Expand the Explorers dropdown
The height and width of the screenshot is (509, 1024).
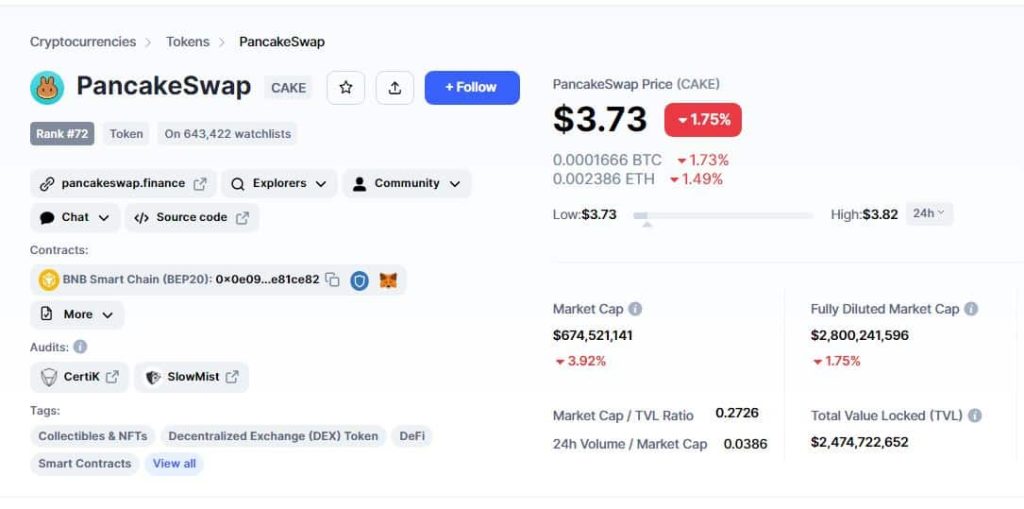click(x=279, y=184)
